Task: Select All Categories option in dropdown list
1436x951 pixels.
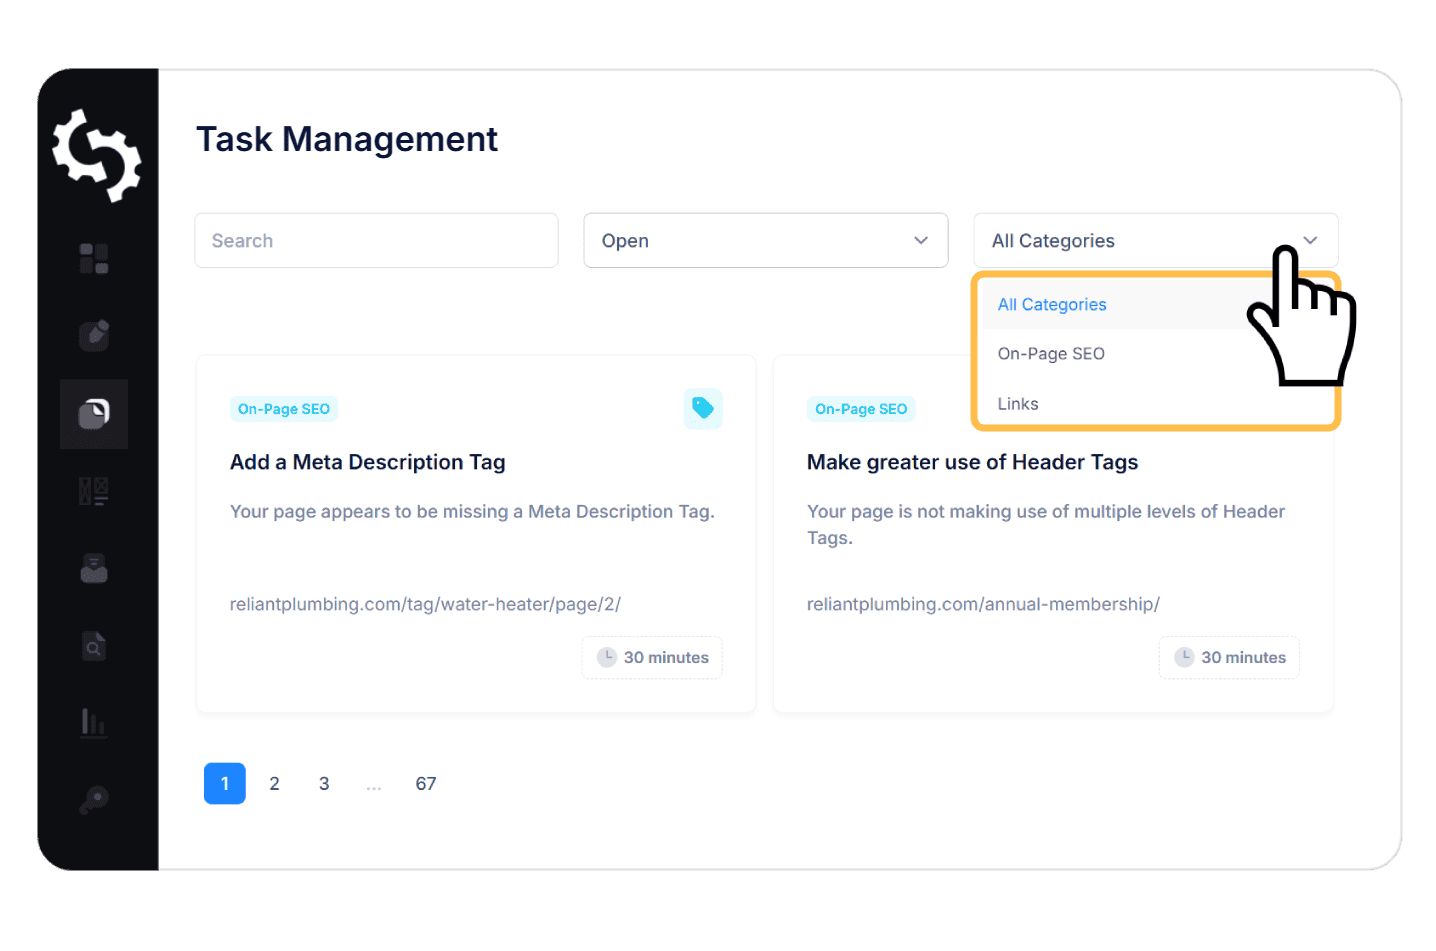Action: (1052, 305)
